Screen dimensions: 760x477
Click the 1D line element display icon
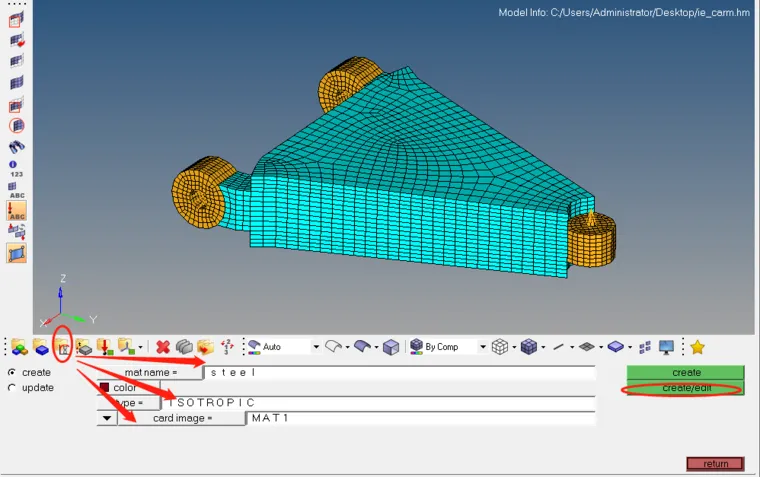[x=558, y=347]
